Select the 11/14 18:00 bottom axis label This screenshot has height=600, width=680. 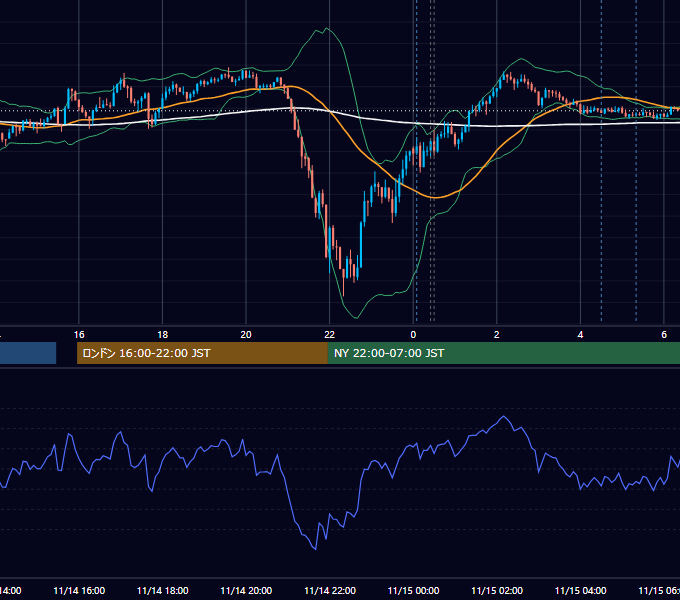(163, 590)
